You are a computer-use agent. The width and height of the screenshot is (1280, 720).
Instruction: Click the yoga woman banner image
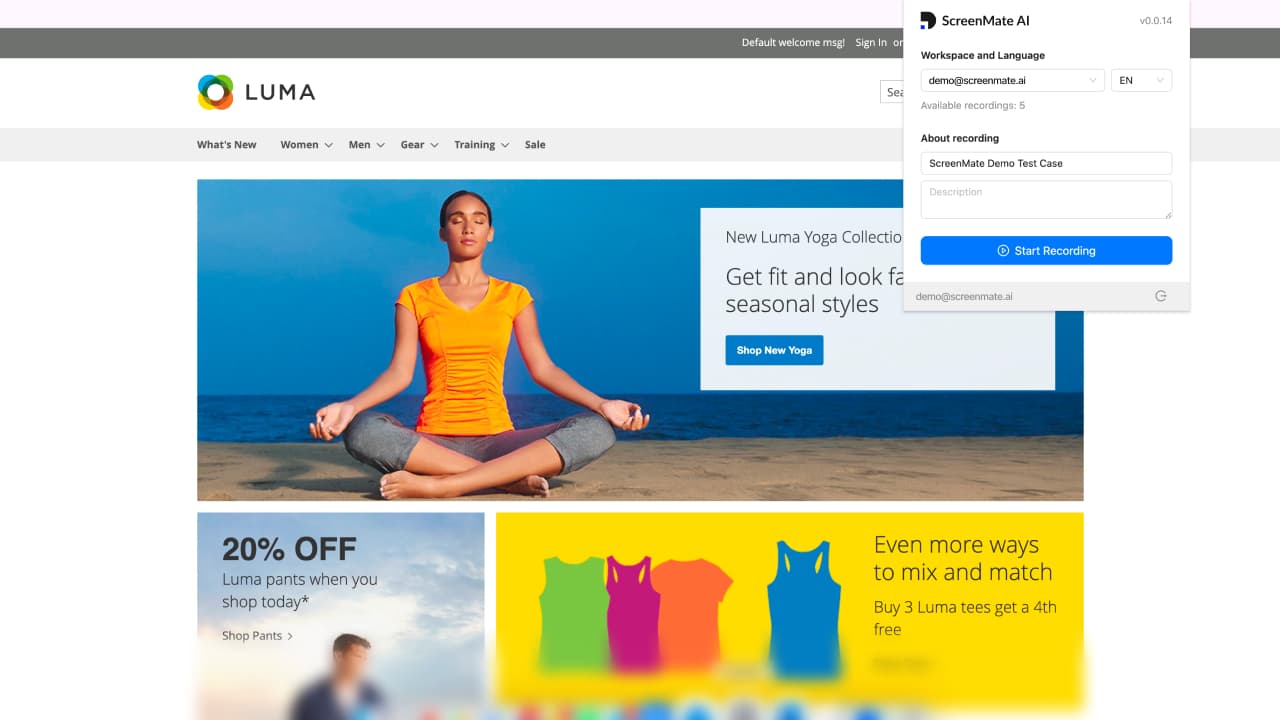pos(640,340)
